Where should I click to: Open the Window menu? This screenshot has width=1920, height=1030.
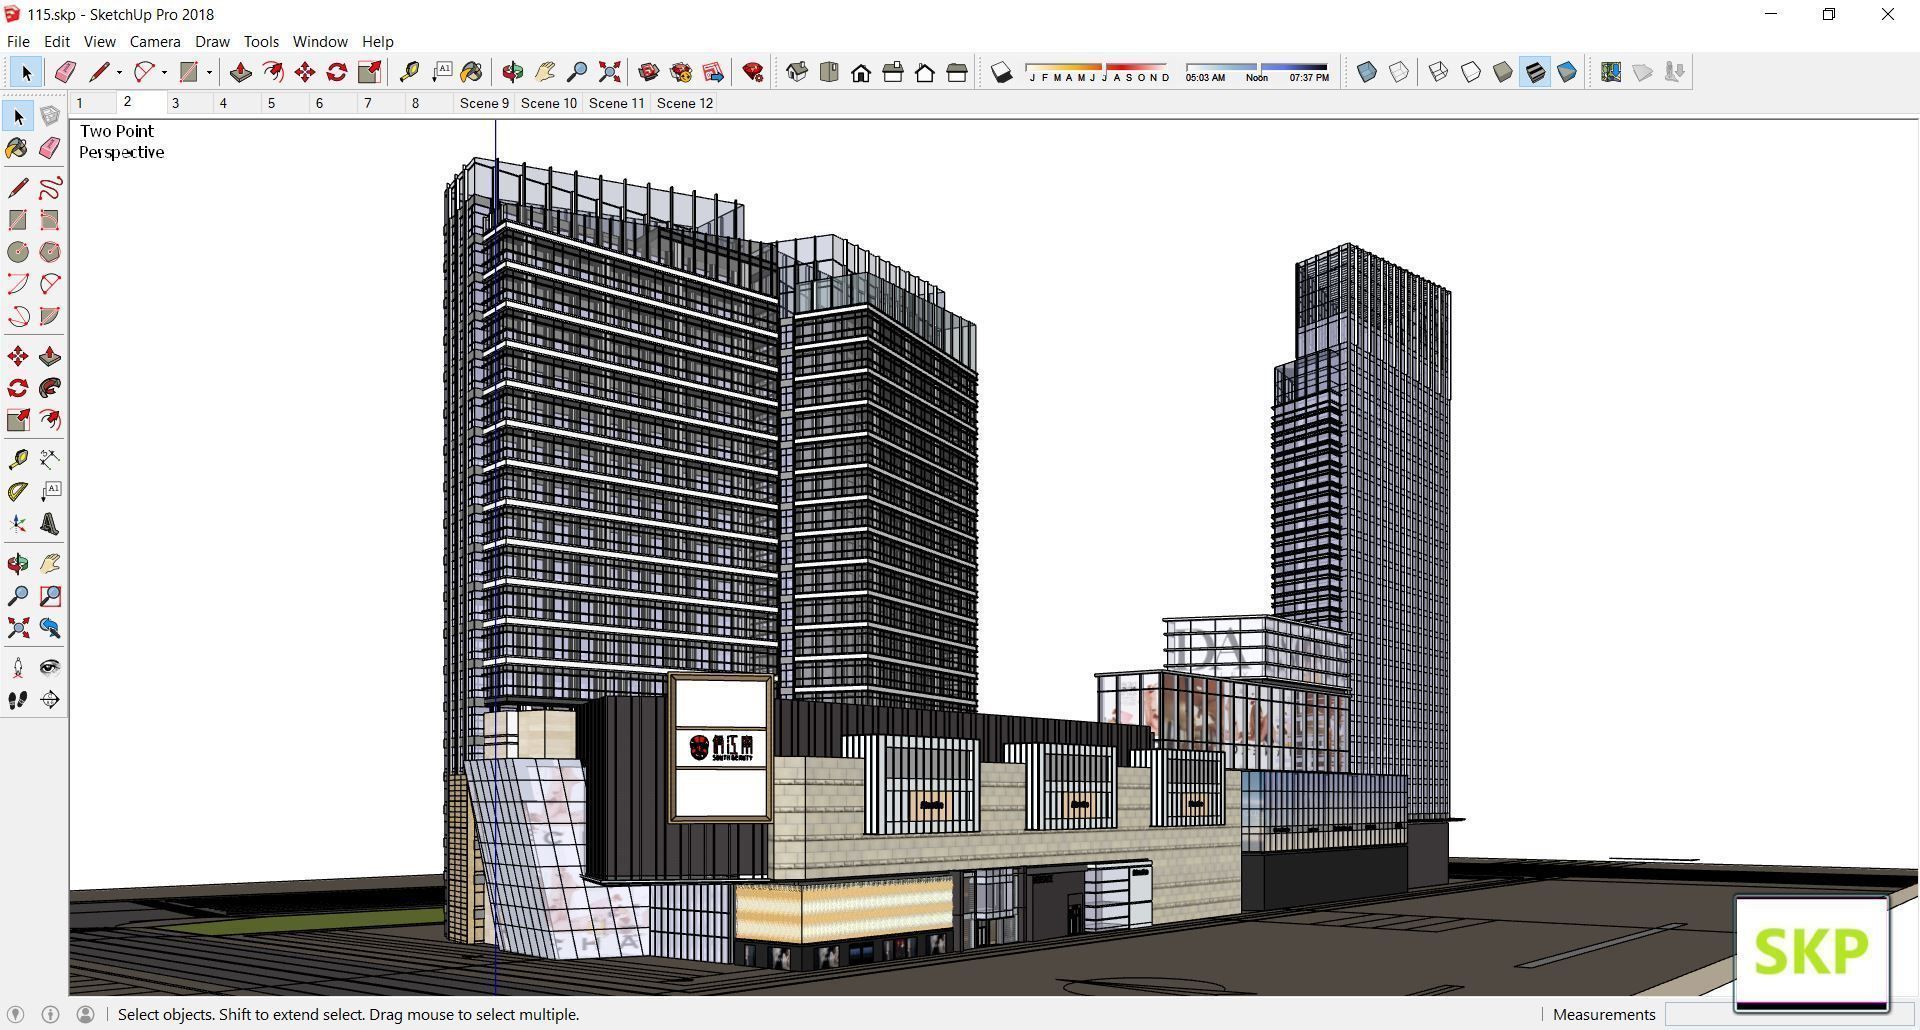point(320,42)
